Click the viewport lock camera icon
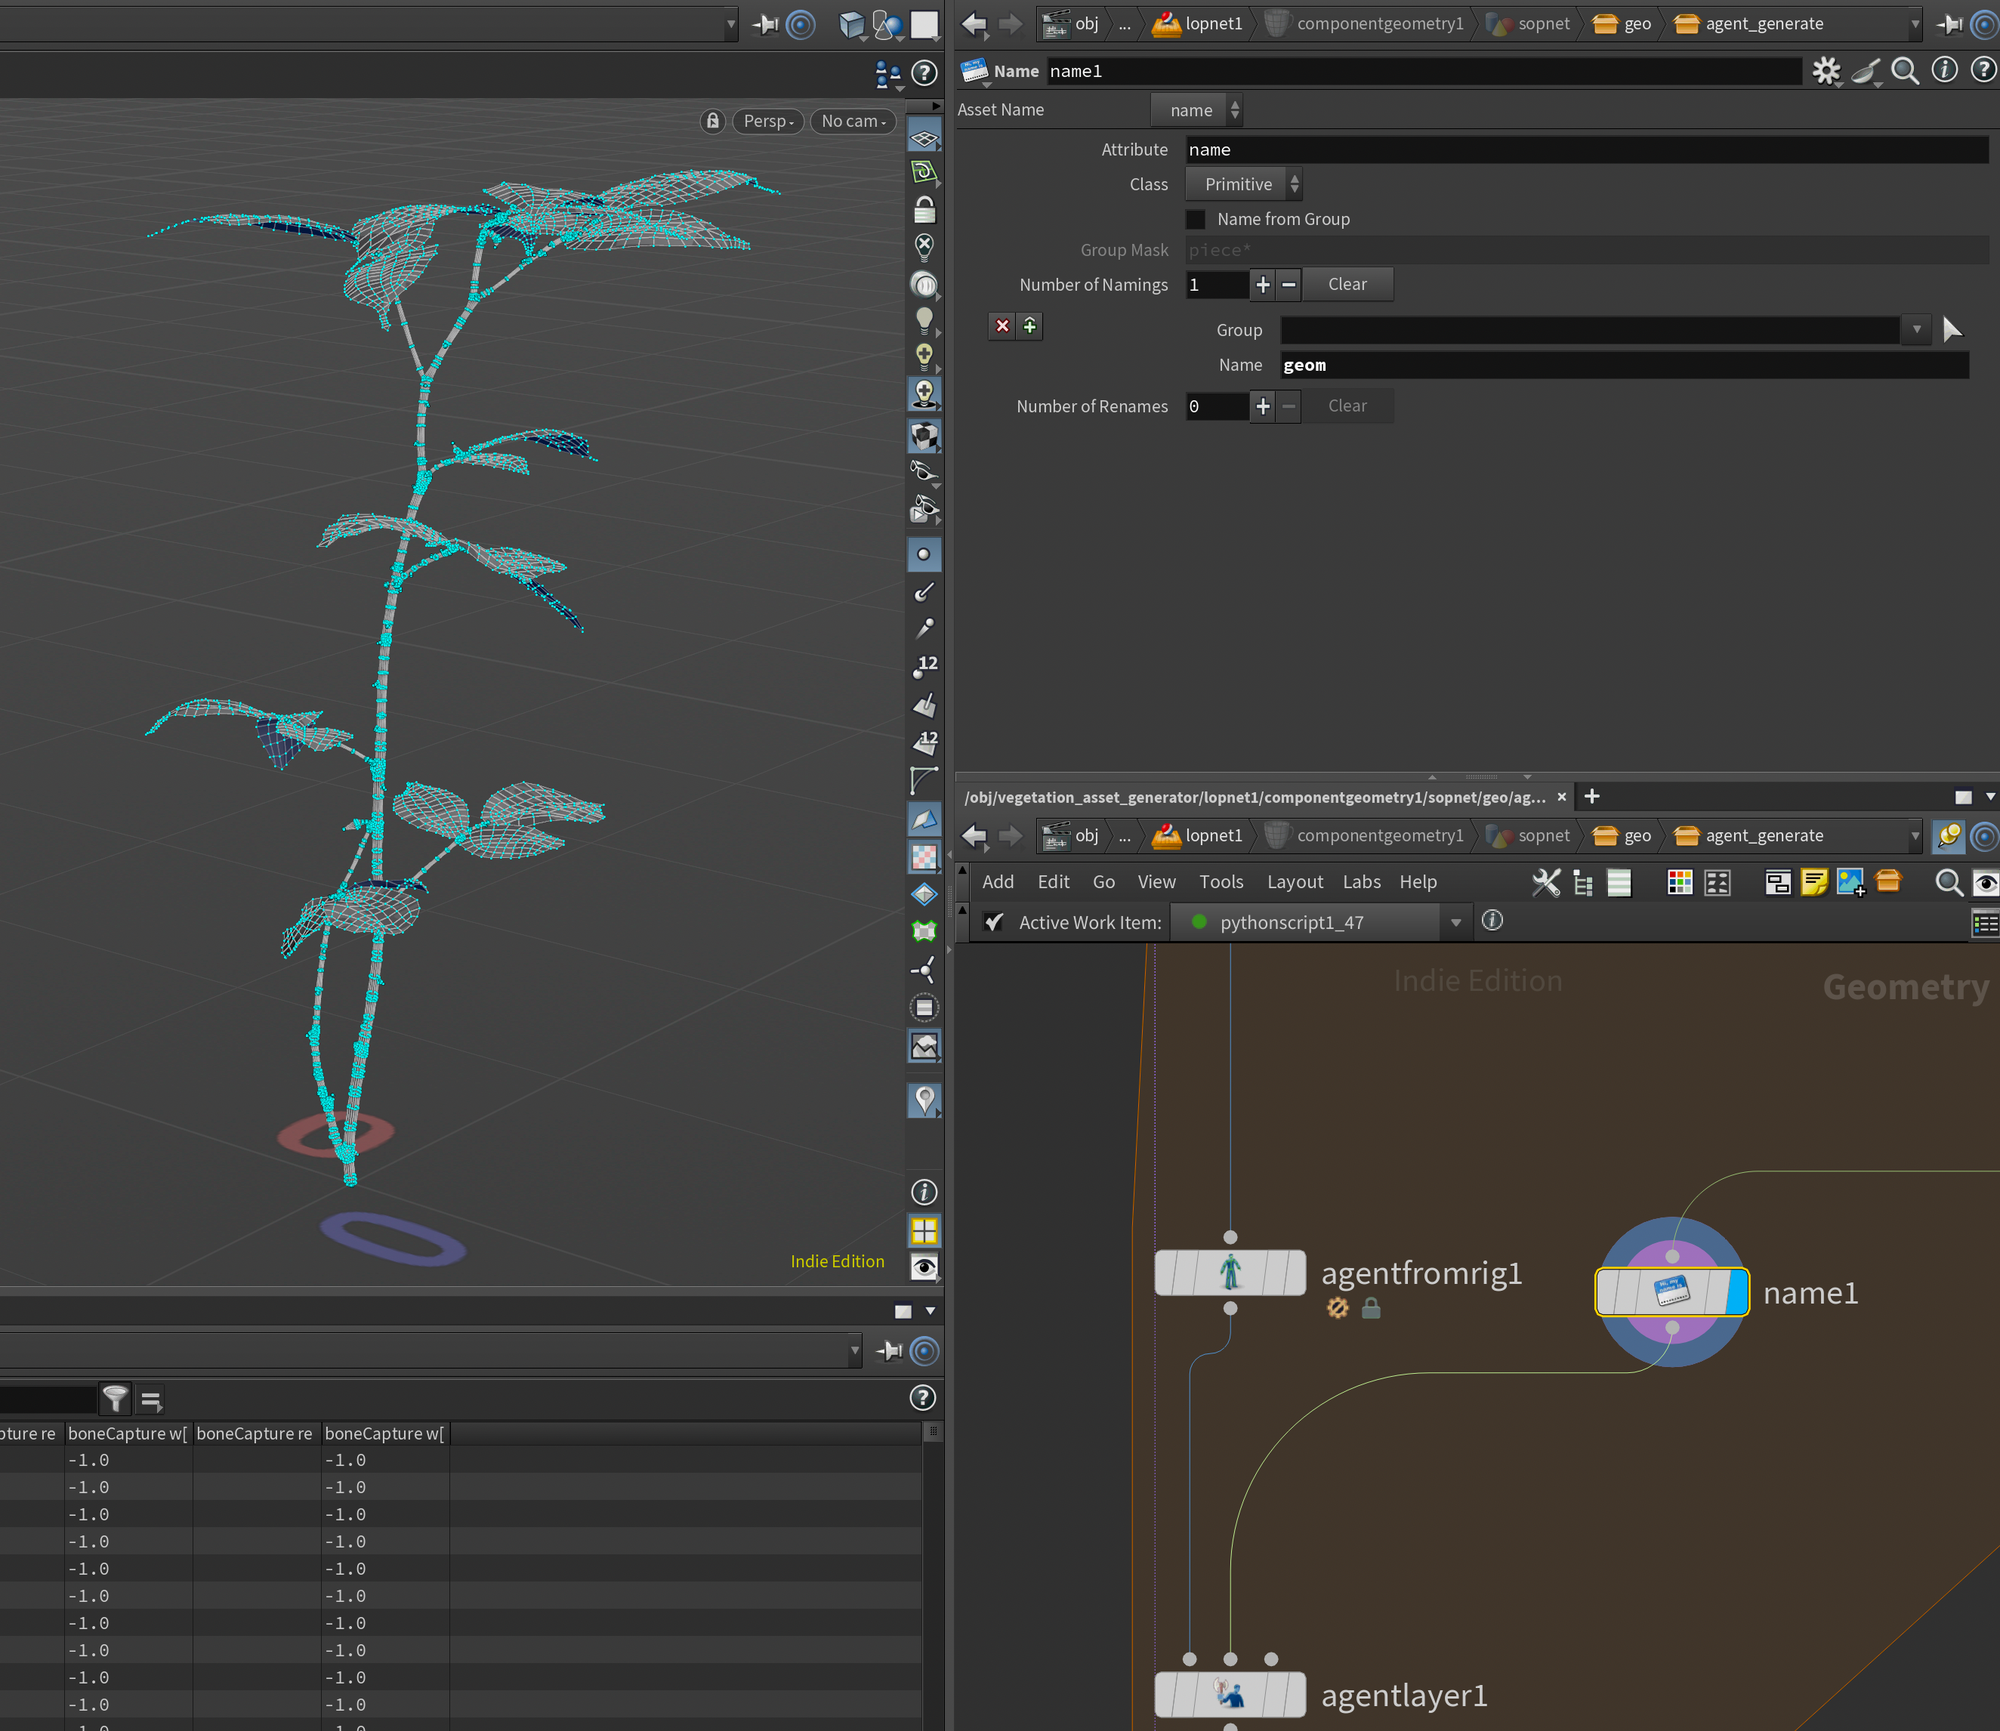Image resolution: width=2000 pixels, height=1731 pixels. click(712, 121)
